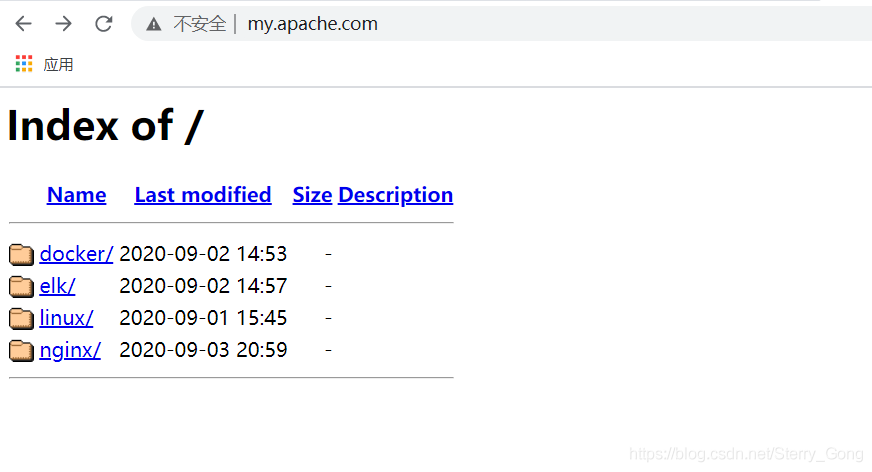Viewport: 872px width, 472px height.
Task: Go back using the browser back arrow
Action: coord(23,23)
